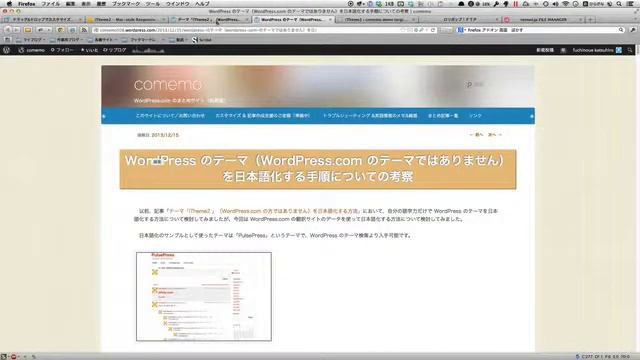This screenshot has height=360, width=640.
Task: Click the stats sparkline in admin bar
Action: (x=148, y=50)
